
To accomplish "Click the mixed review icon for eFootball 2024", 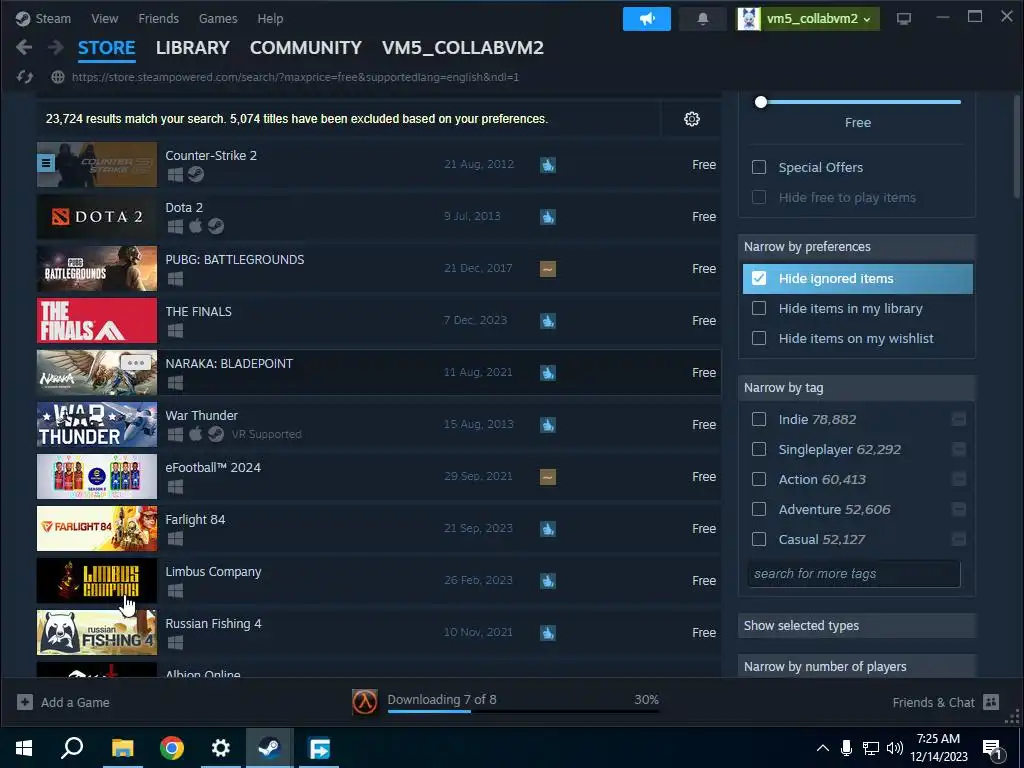I will pyautogui.click(x=548, y=477).
